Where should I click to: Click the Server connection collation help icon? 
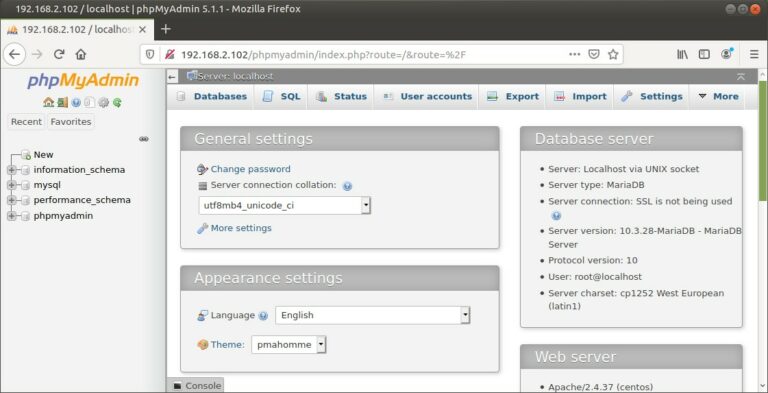pos(347,186)
